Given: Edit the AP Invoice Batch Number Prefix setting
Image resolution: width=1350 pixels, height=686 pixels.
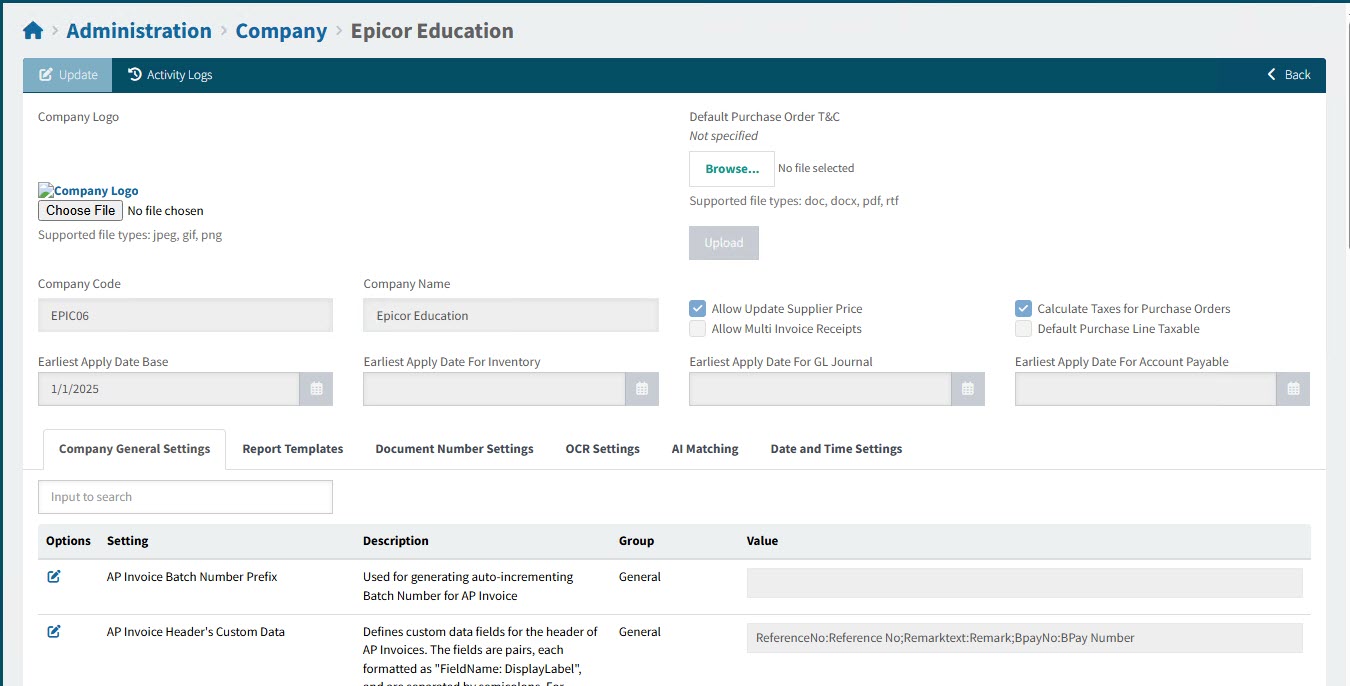Looking at the screenshot, I should [x=54, y=577].
